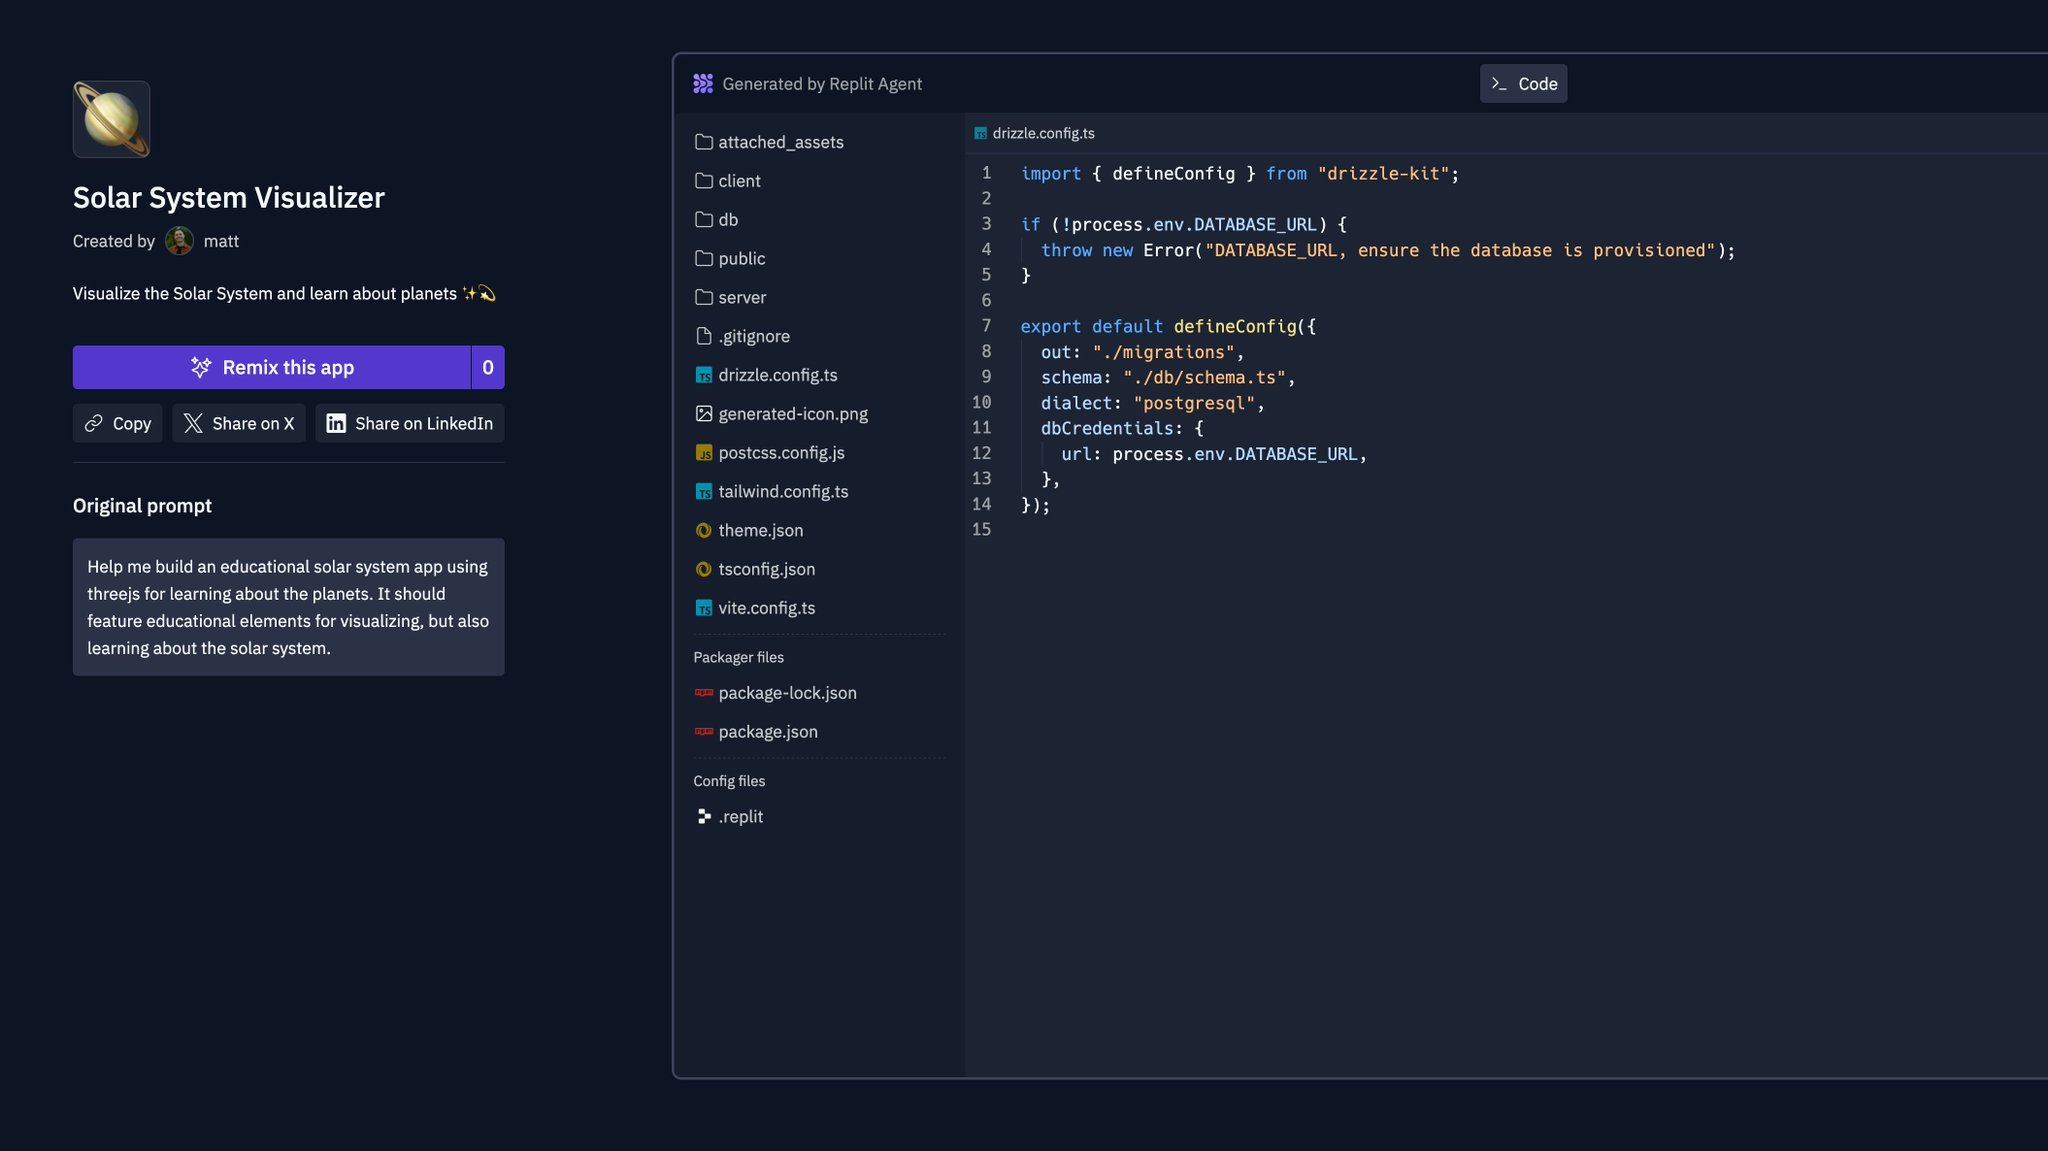The width and height of the screenshot is (2048, 1151).
Task: Open postcss.config.js file
Action: click(x=770, y=453)
